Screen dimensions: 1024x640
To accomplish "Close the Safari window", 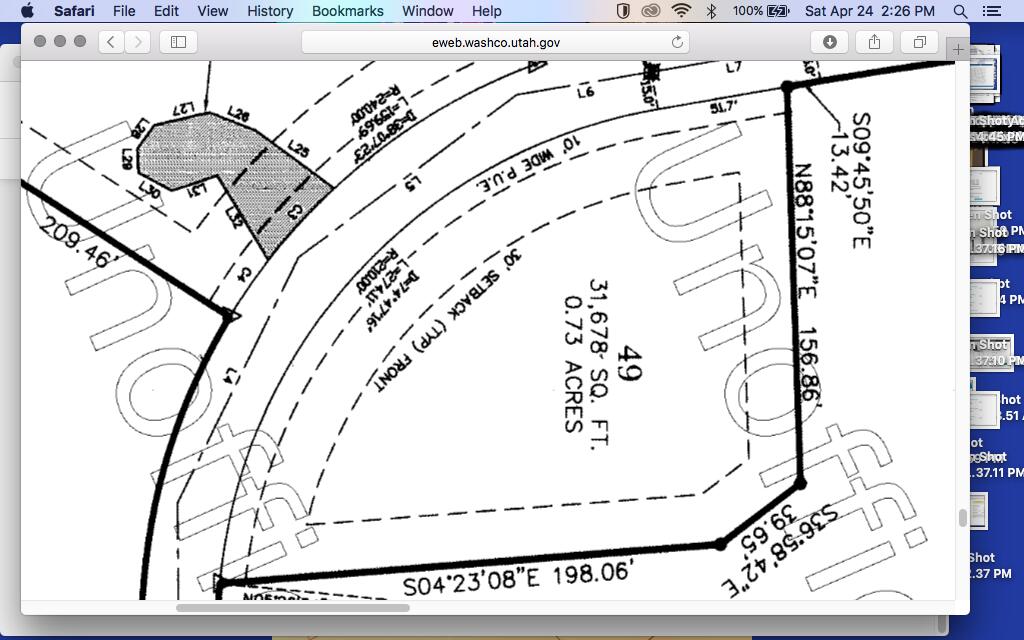I will (40, 41).
